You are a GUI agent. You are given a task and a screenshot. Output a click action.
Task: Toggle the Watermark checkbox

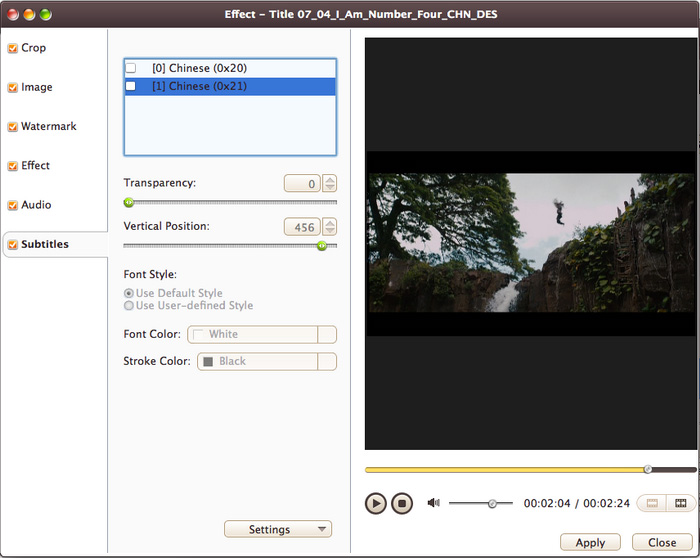(12, 127)
